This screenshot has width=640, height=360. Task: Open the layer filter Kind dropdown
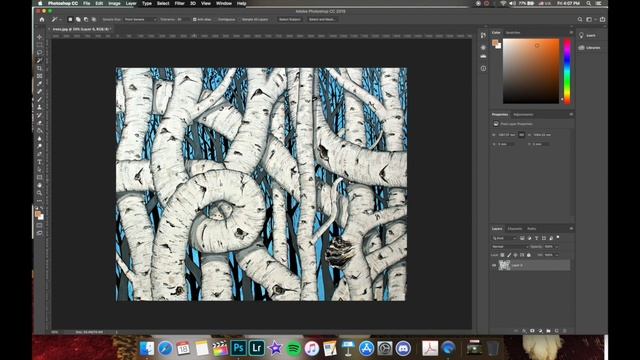(x=504, y=238)
